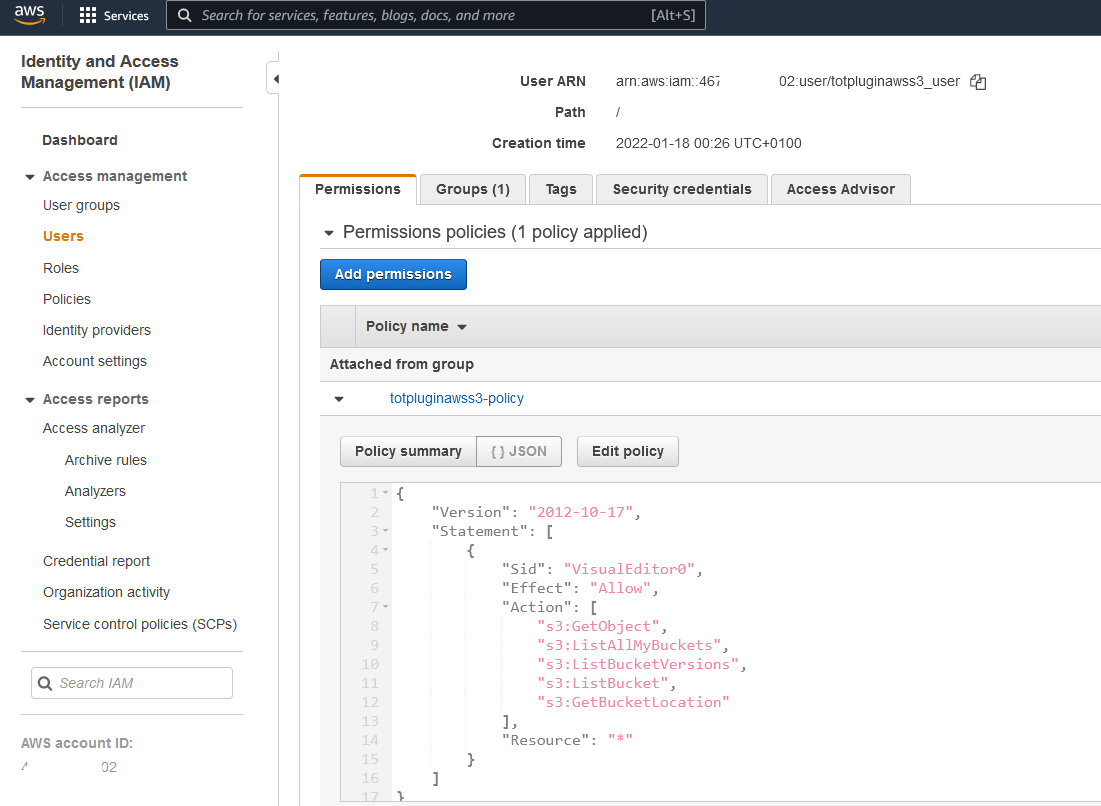Click the Edit policy button

tap(627, 451)
